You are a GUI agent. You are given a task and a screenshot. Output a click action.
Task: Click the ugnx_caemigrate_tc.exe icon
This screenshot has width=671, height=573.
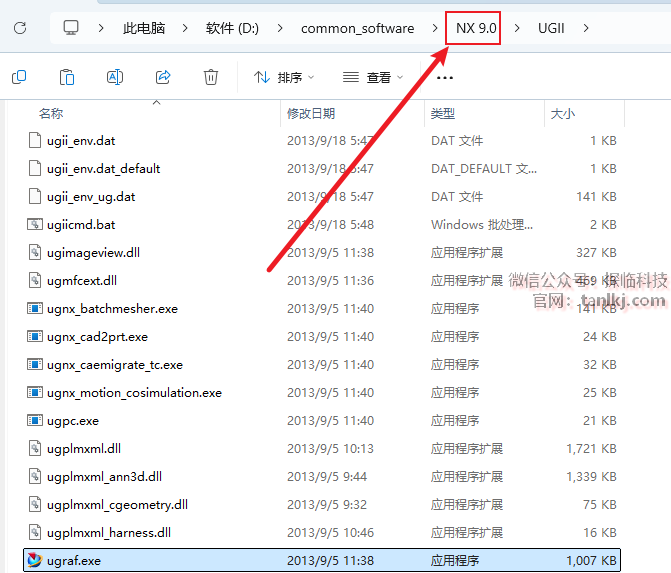click(35, 364)
